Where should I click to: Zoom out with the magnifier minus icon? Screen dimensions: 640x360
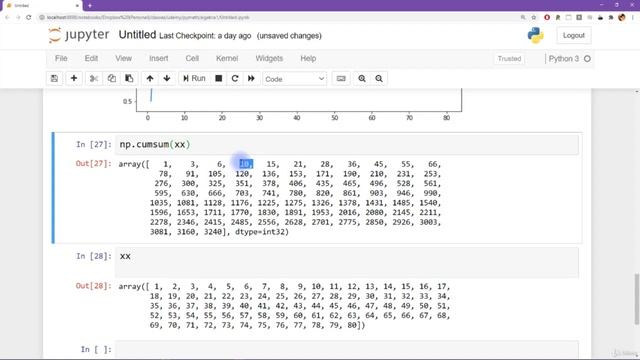coord(379,78)
